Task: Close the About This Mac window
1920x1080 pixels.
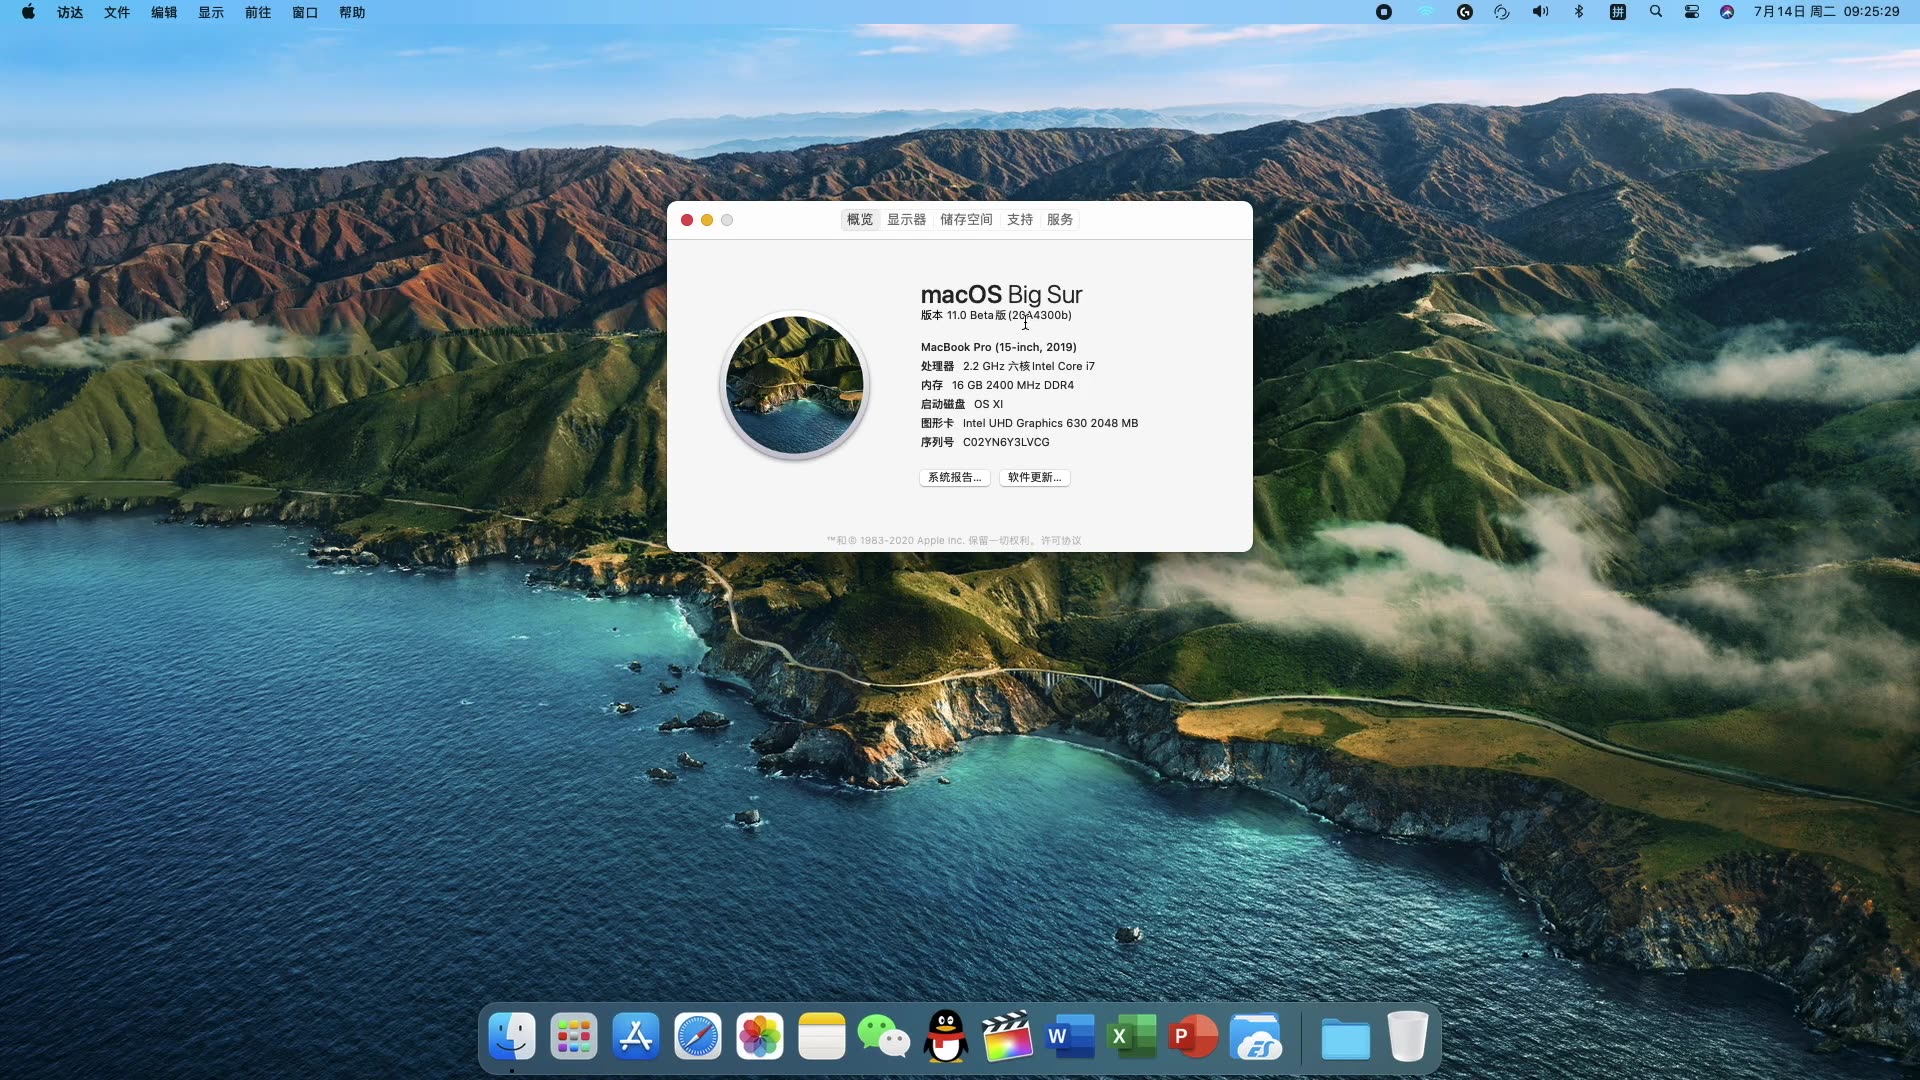Action: pyautogui.click(x=687, y=220)
